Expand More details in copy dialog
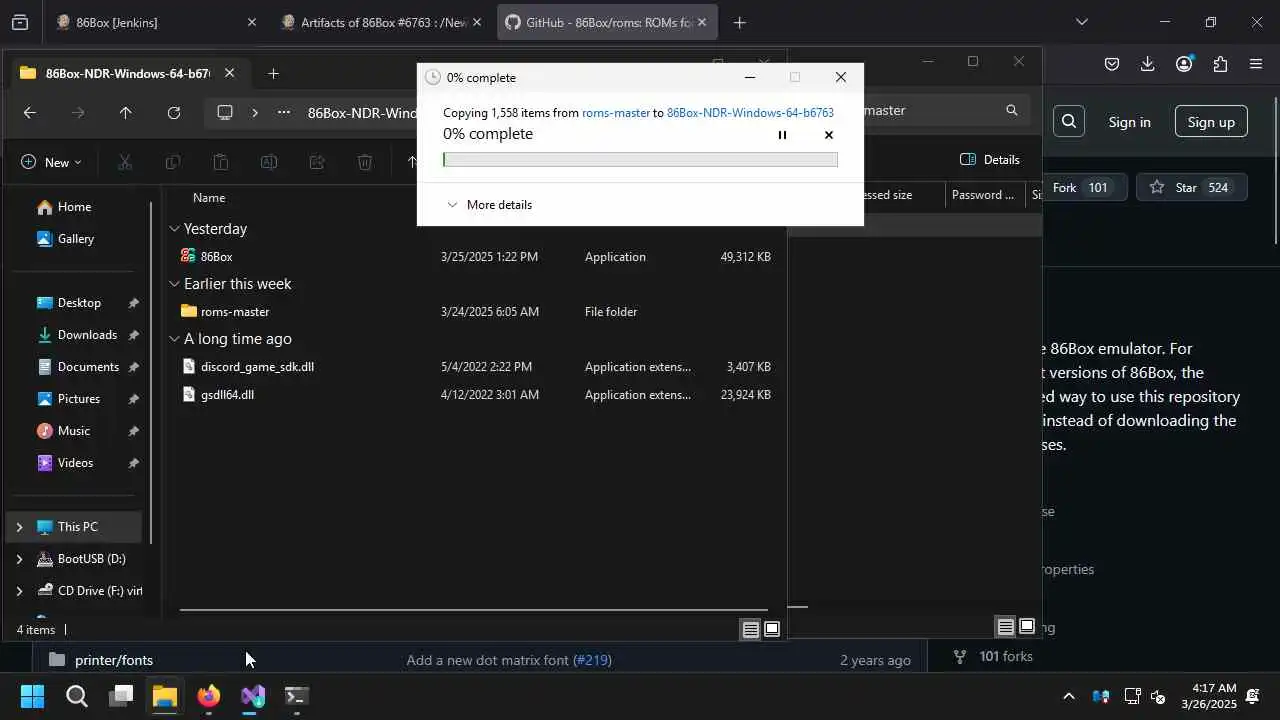The height and width of the screenshot is (720, 1280). click(489, 205)
